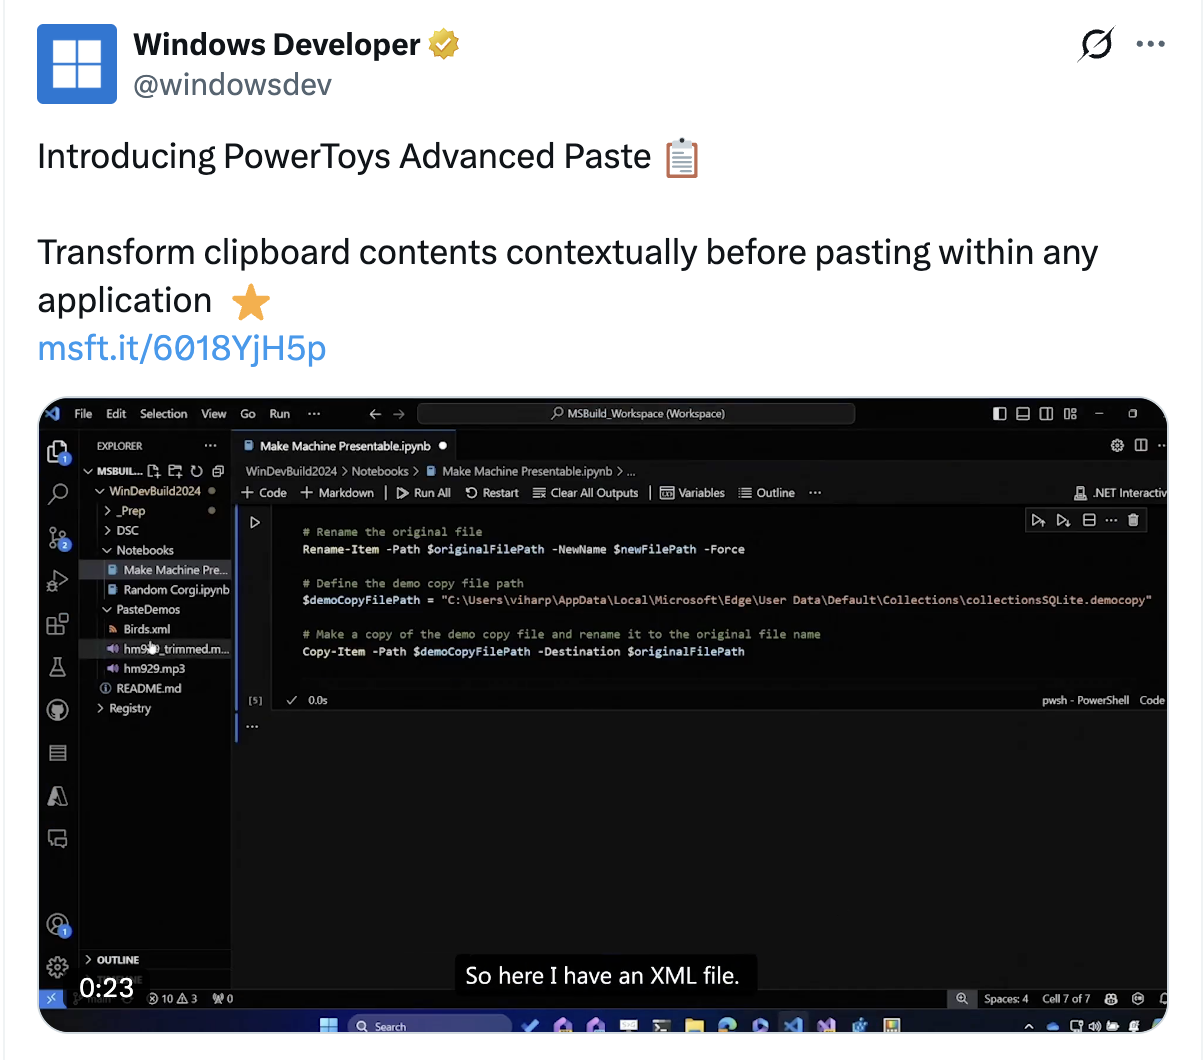Run the current notebook cell
Screen dimensions: 1204x1060
[x=255, y=522]
